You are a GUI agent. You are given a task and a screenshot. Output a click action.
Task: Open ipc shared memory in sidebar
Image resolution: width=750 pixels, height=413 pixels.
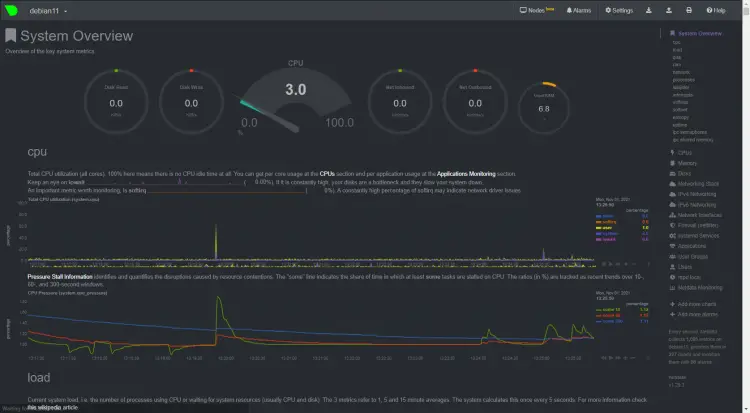pyautogui.click(x=693, y=140)
